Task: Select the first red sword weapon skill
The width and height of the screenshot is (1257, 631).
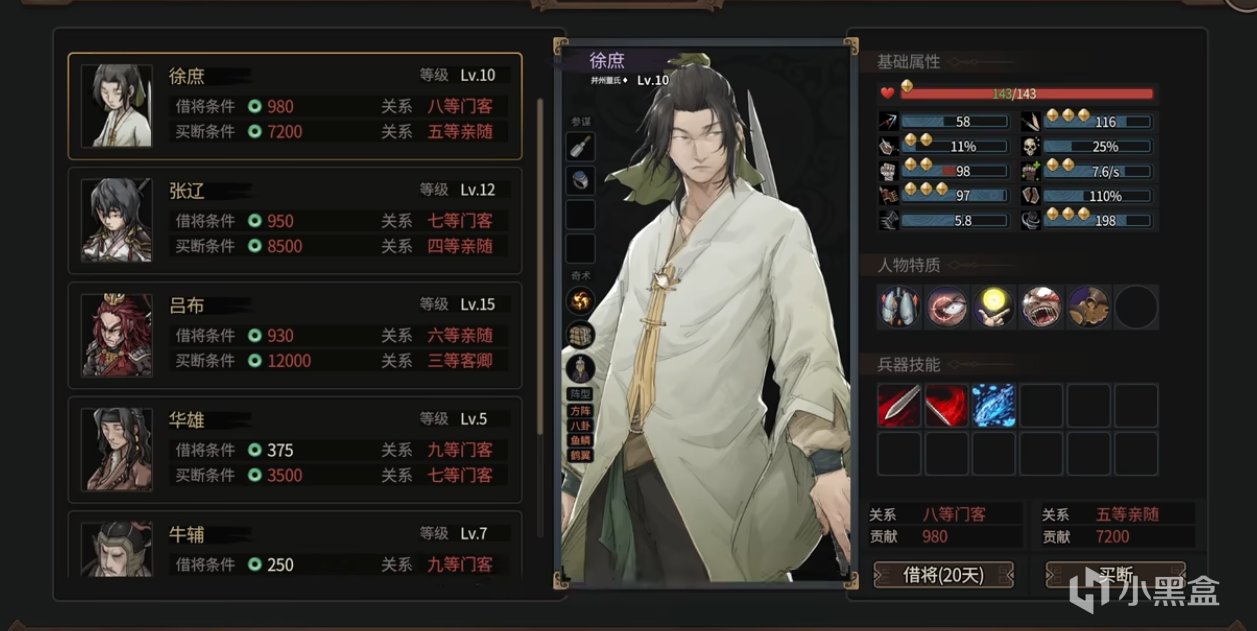Action: tap(899, 405)
